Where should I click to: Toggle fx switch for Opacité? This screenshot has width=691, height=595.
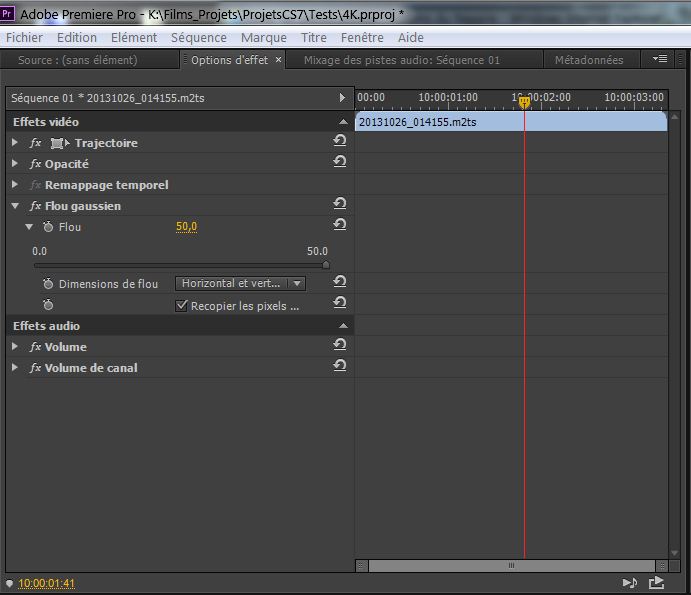(x=36, y=164)
